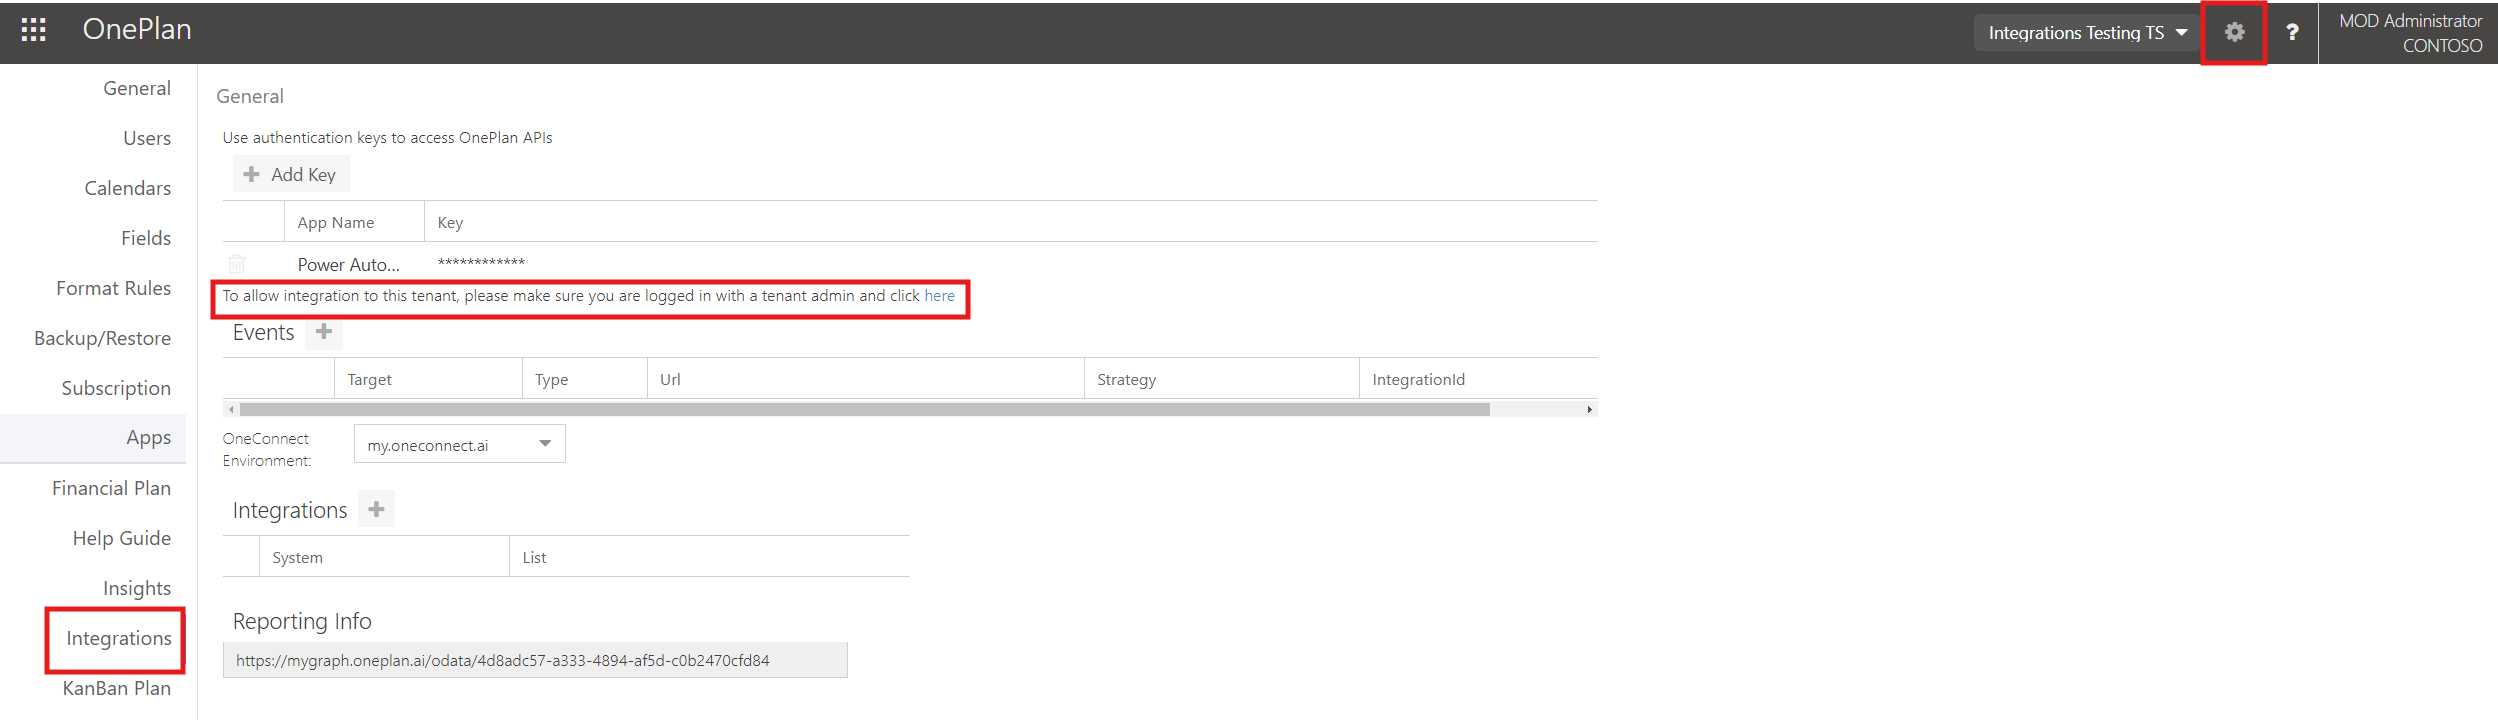Delete the Power Auto key with trash icon
2498x720 pixels.
[x=237, y=264]
